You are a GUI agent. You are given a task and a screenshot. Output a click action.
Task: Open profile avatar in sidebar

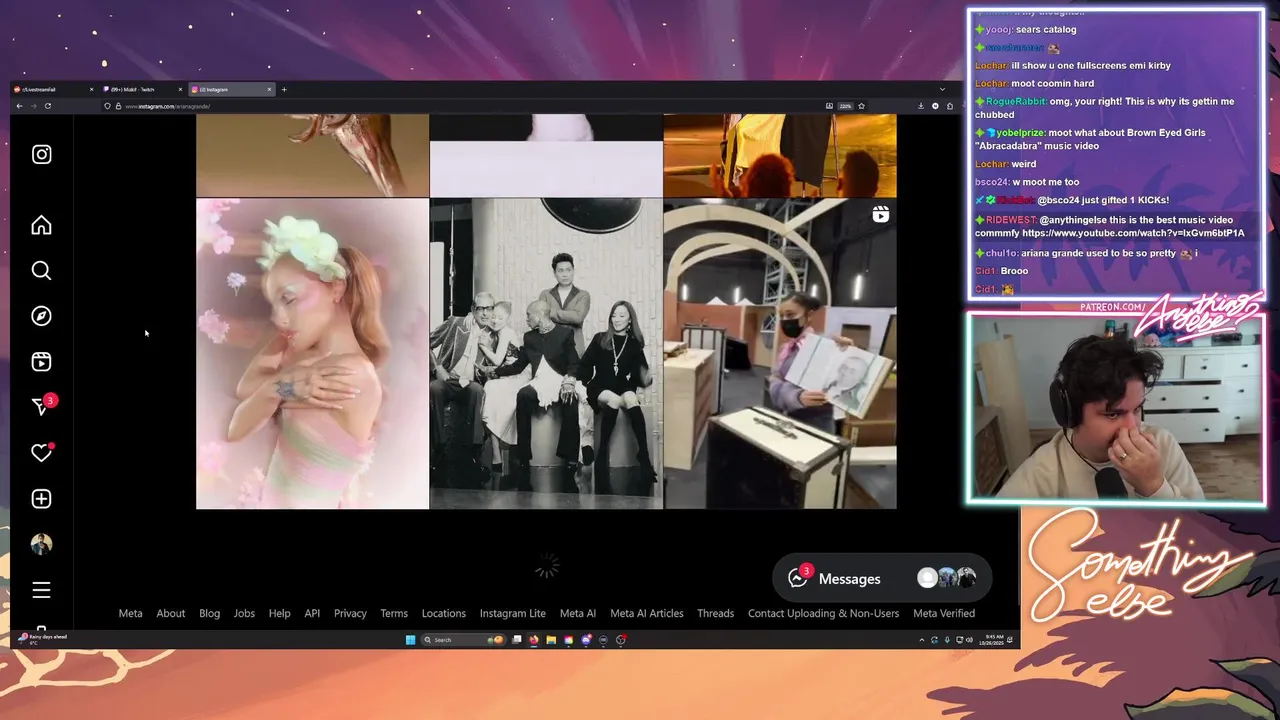[41, 544]
